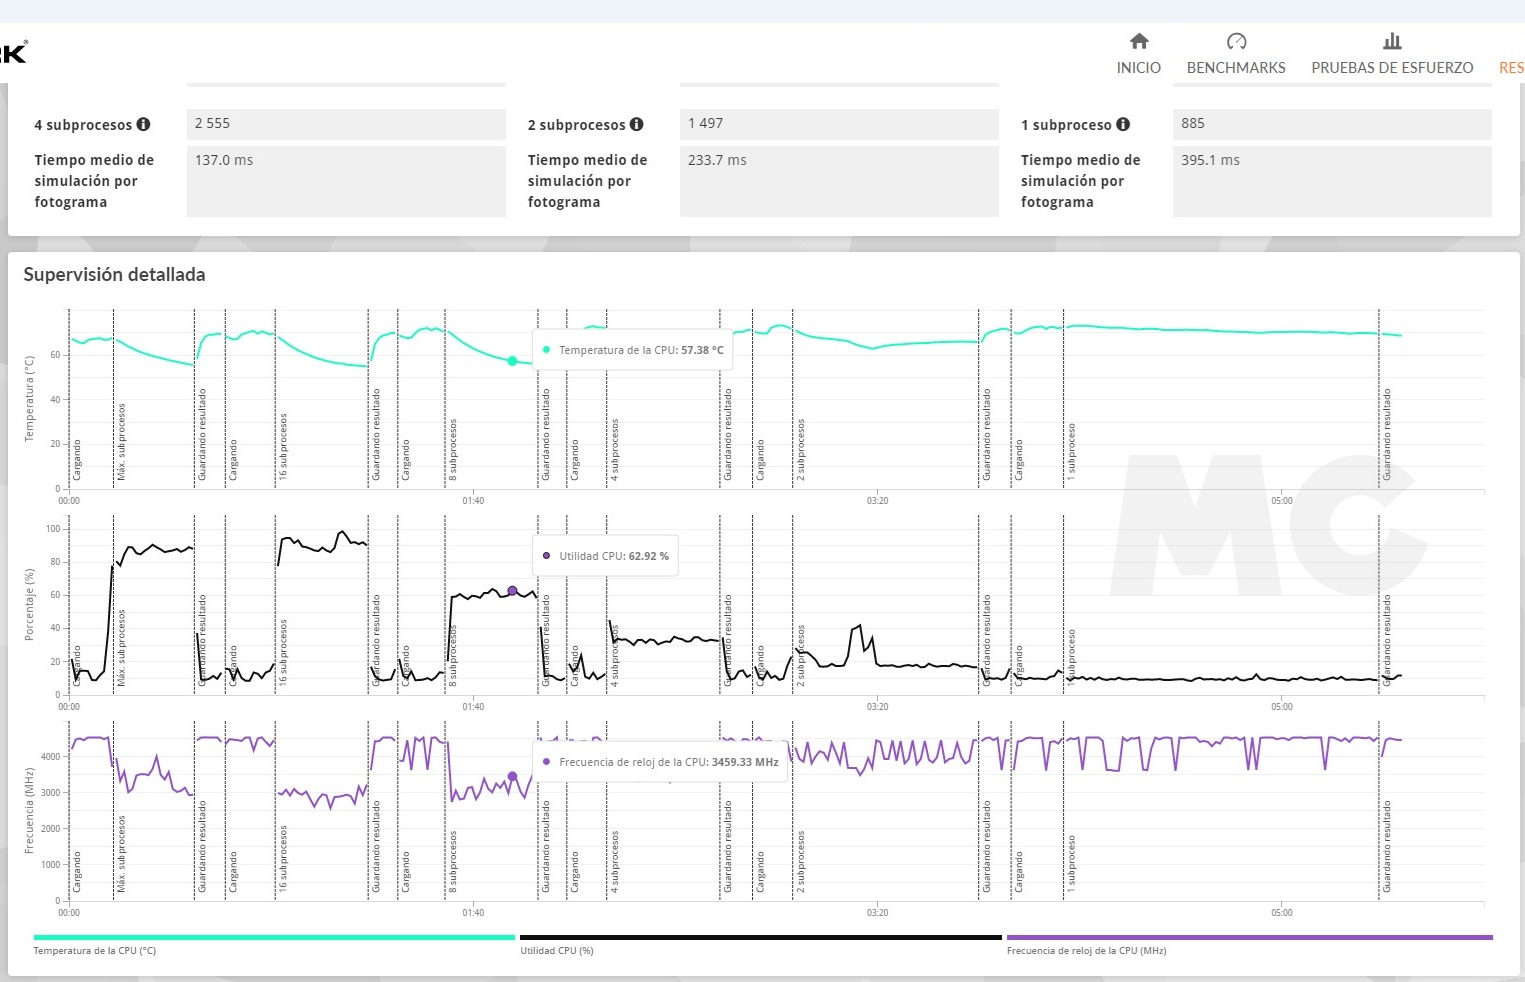The image size is (1525, 982).
Task: Toggle the Utilidad CPU (%) legend label
Action: pos(557,951)
